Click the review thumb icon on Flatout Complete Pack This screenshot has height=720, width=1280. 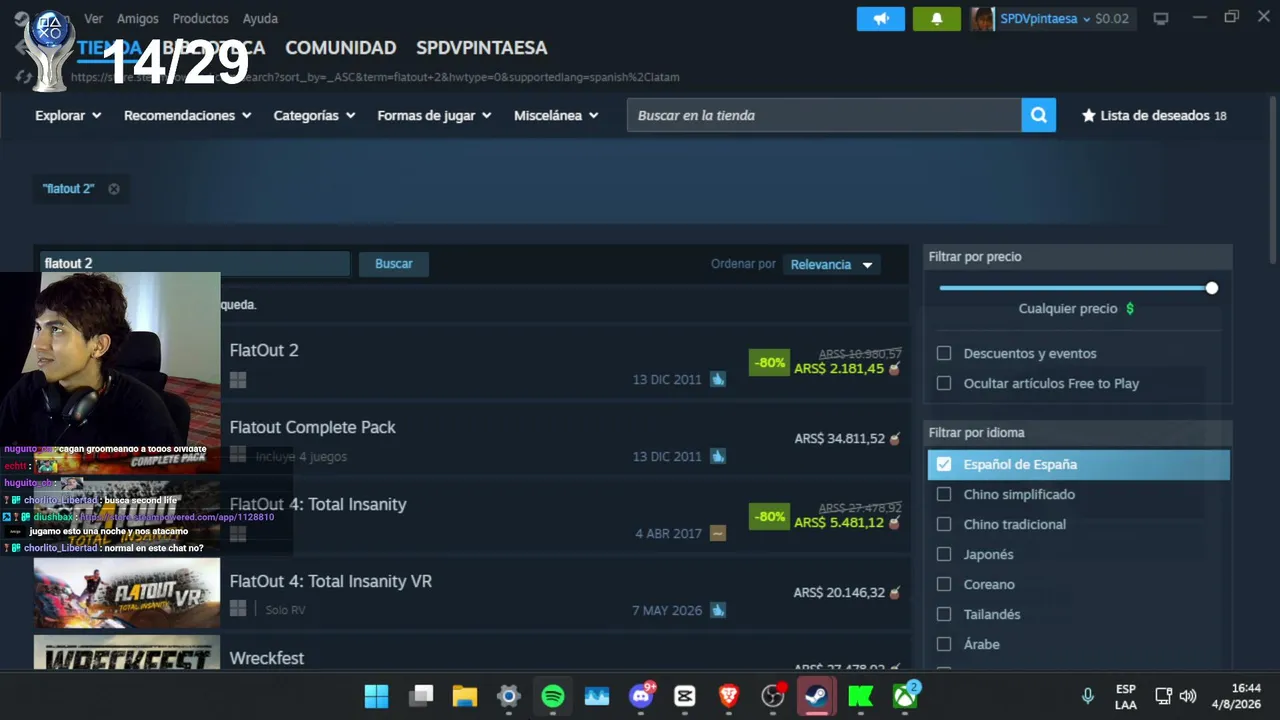pyautogui.click(x=718, y=456)
